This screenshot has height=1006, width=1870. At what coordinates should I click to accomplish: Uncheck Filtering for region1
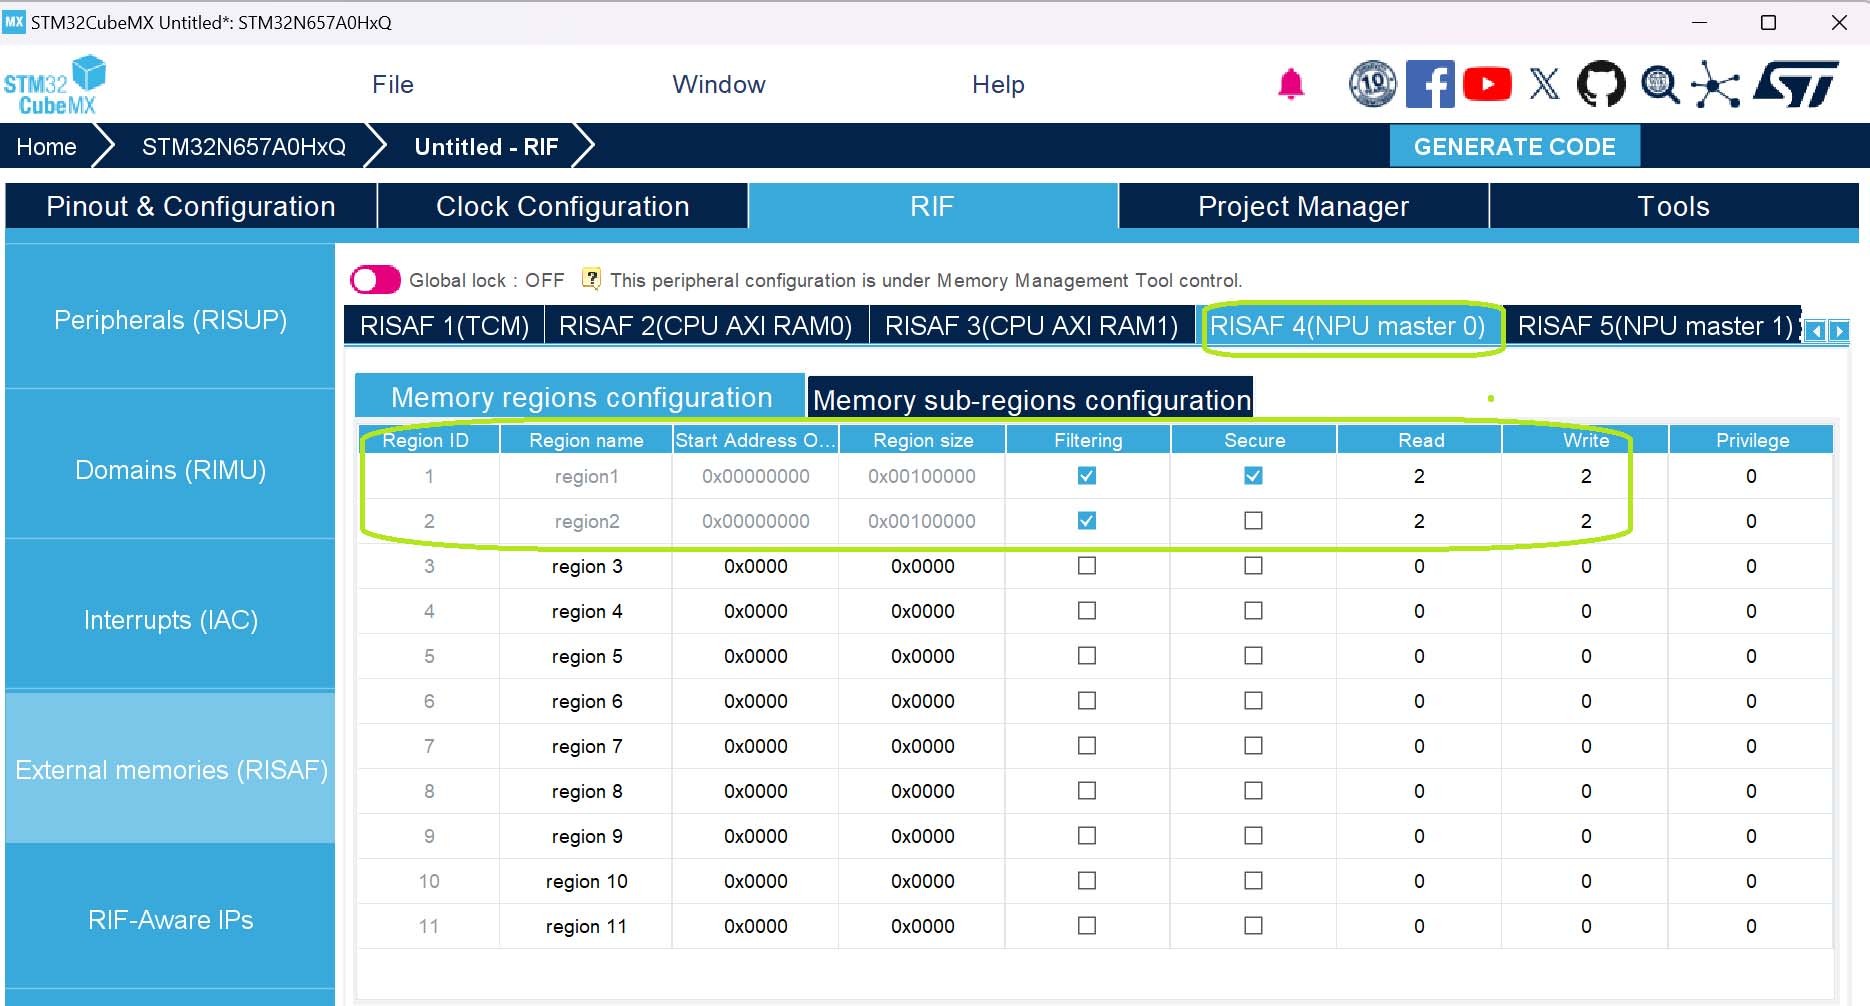point(1087,476)
